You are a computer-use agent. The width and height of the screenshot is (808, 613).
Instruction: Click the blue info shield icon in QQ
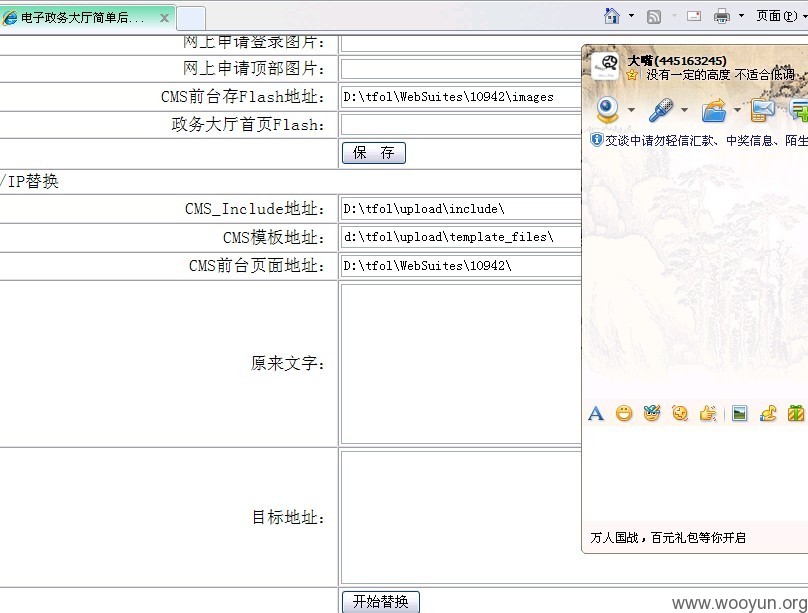(596, 140)
